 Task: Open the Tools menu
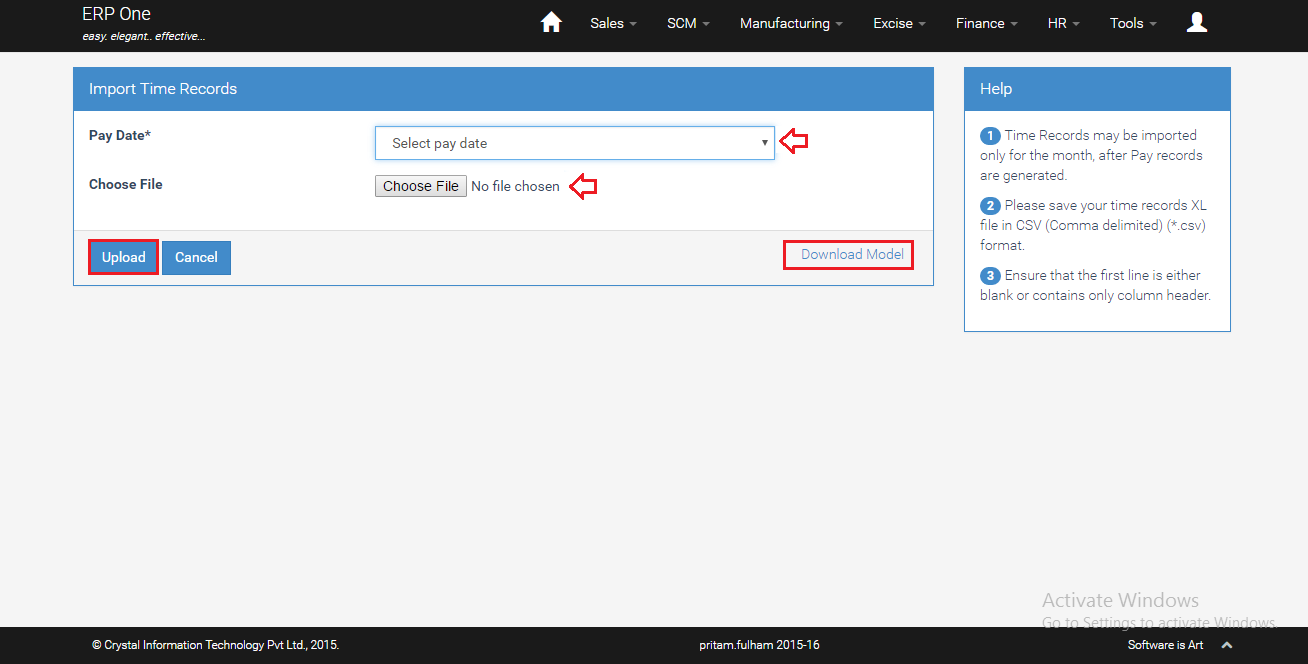click(1133, 23)
